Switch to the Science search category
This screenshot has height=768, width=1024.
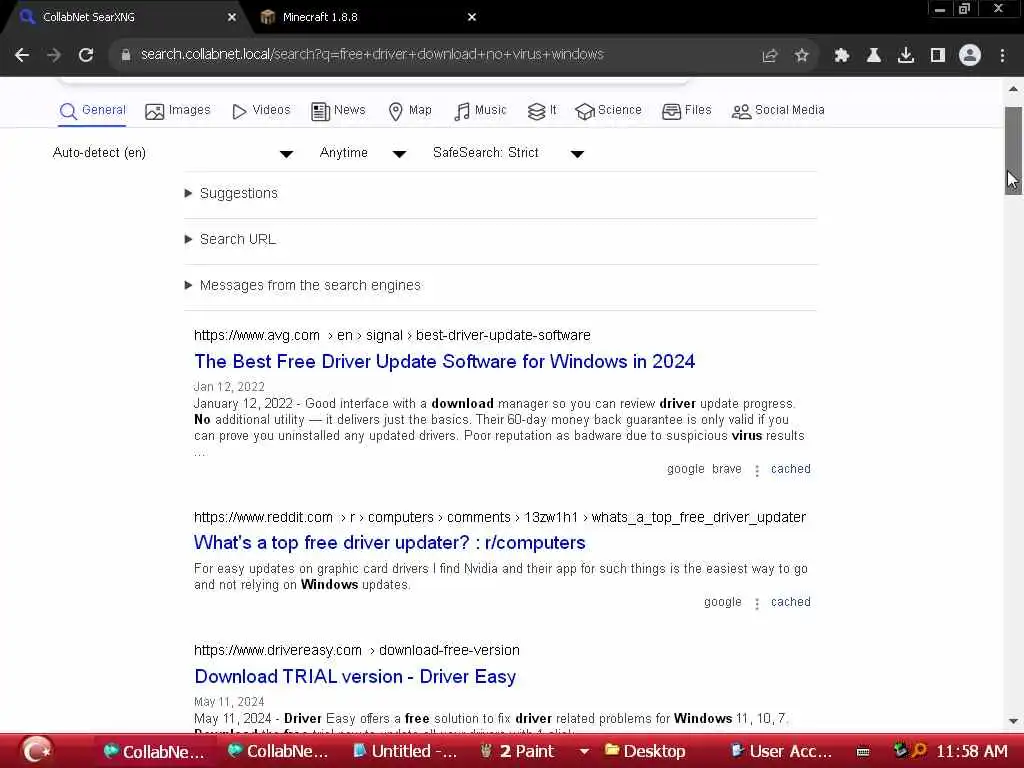608,110
